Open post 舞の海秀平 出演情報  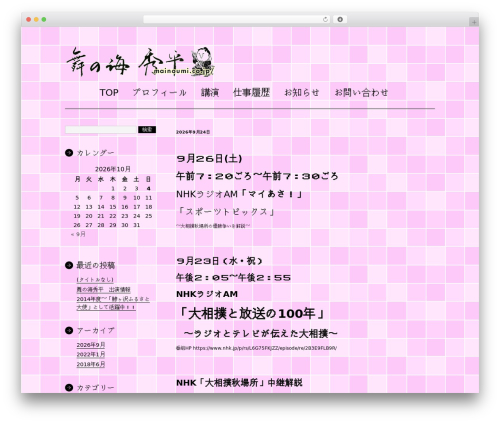tap(104, 290)
